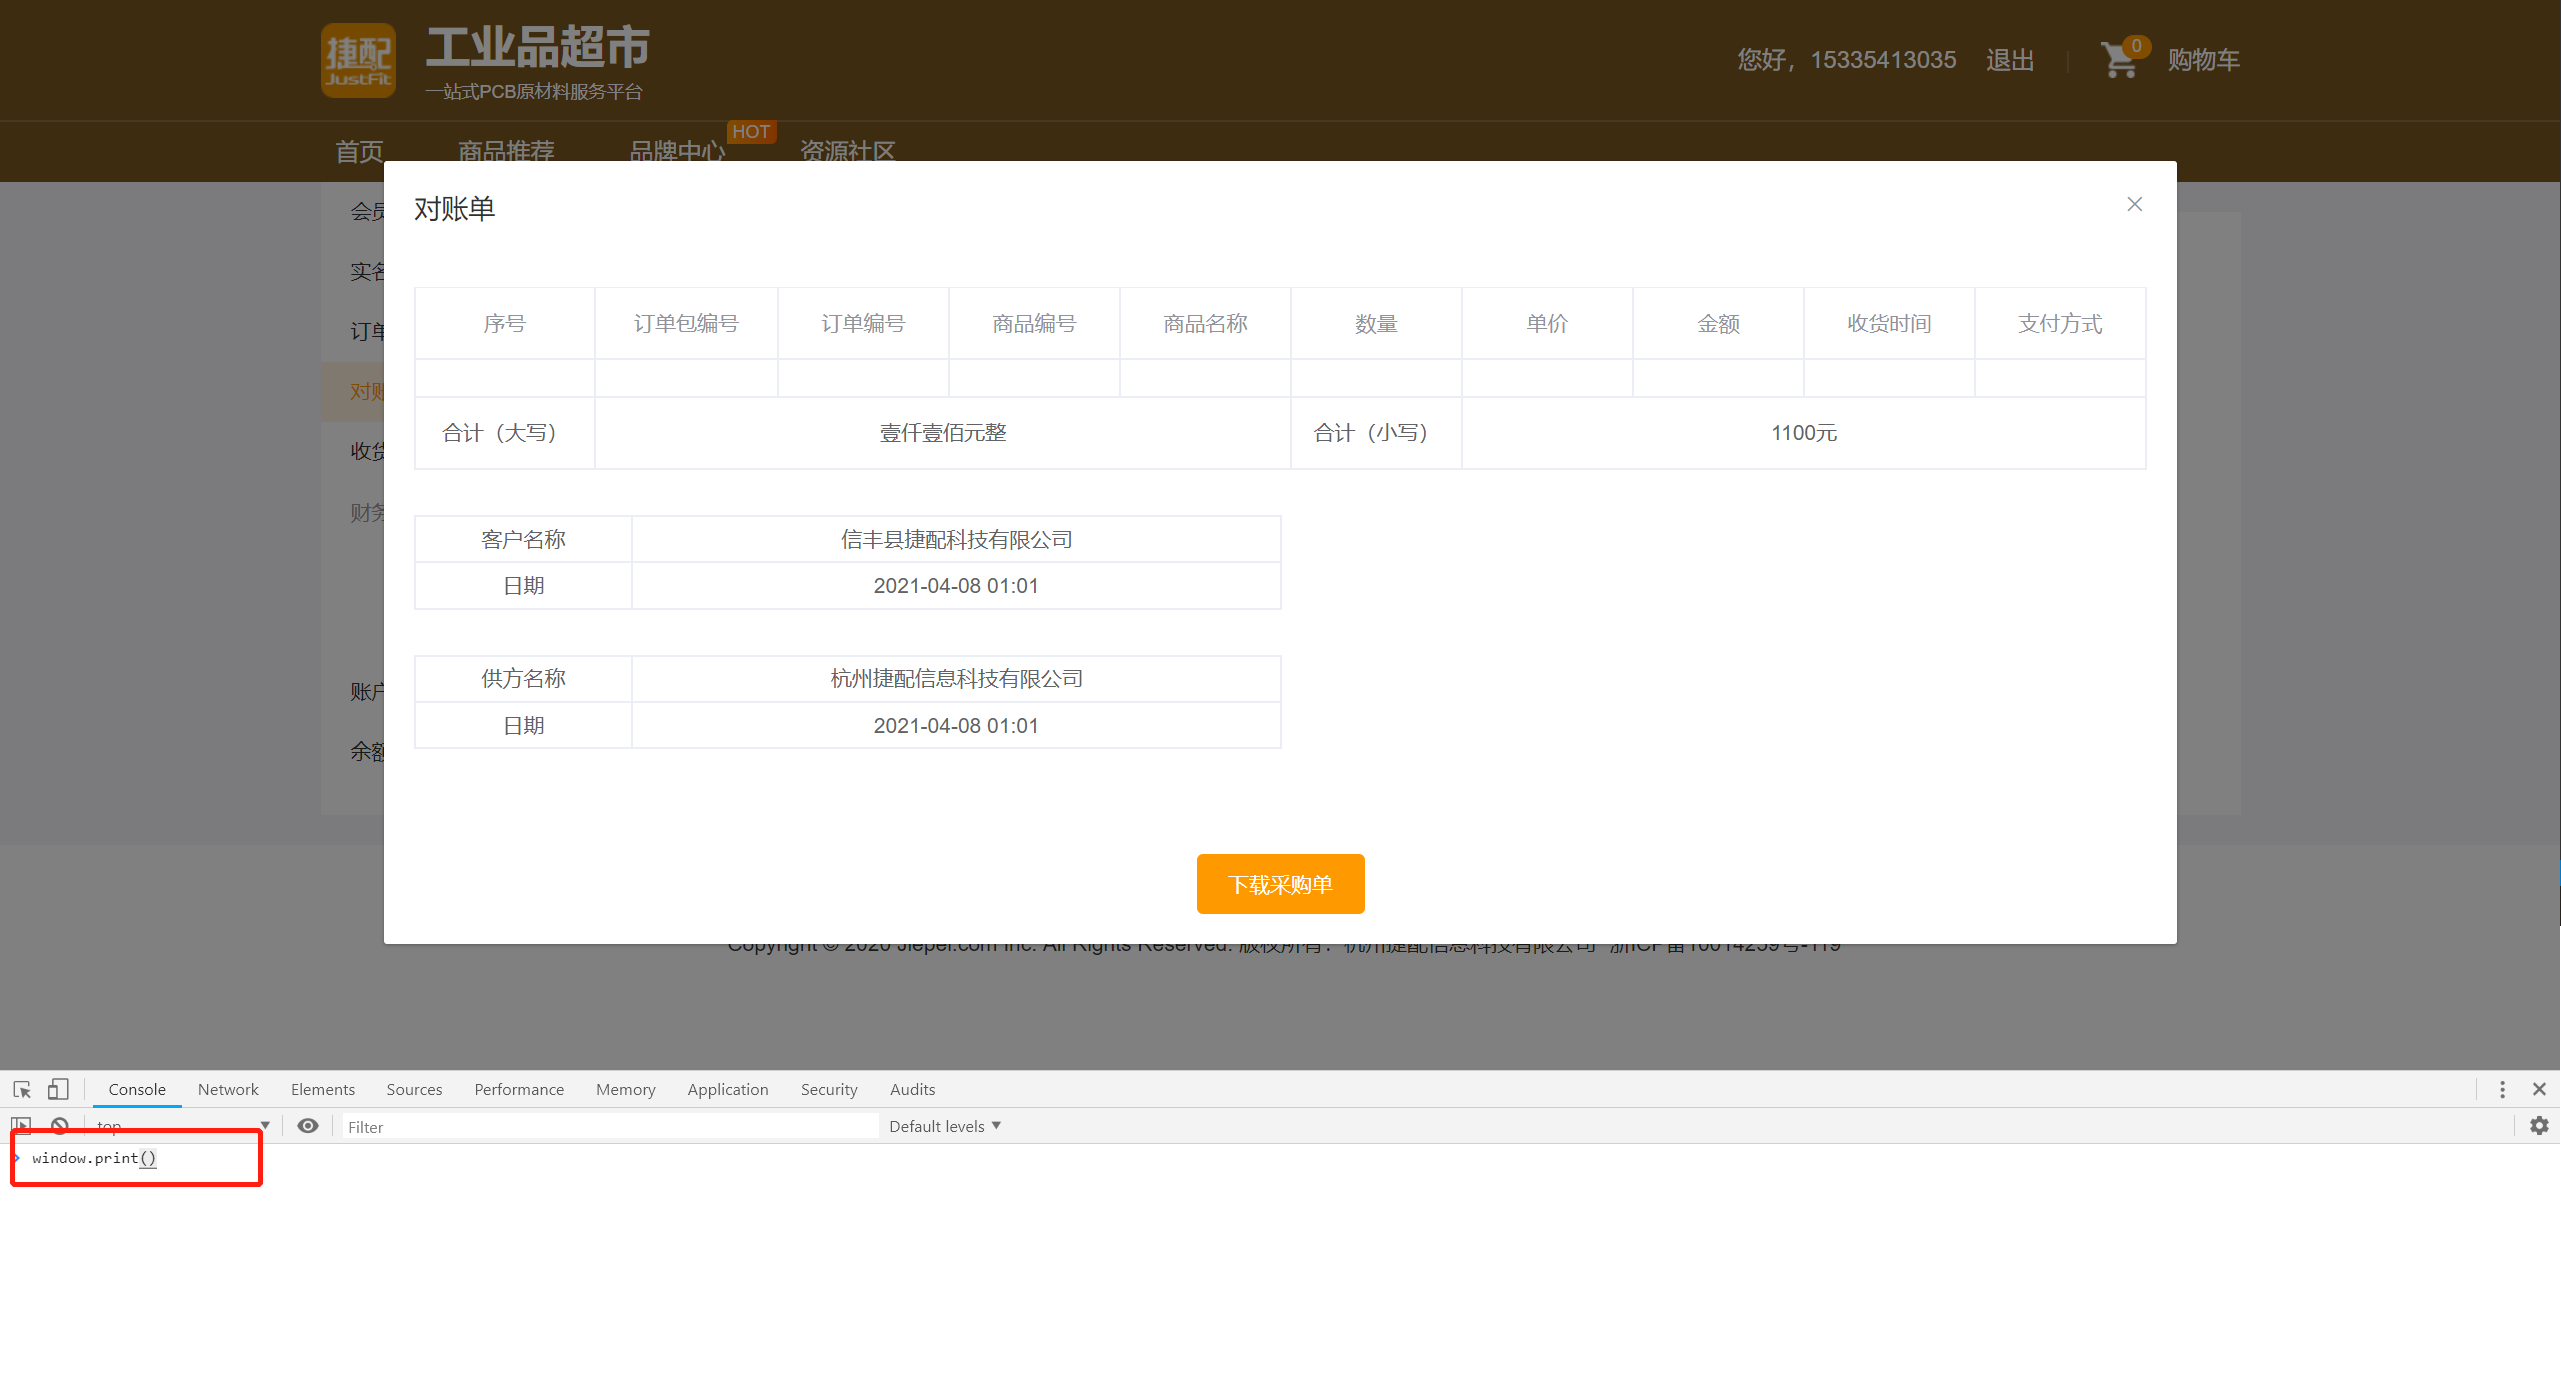
Task: Click the 下载采购单 button
Action: click(x=1280, y=884)
